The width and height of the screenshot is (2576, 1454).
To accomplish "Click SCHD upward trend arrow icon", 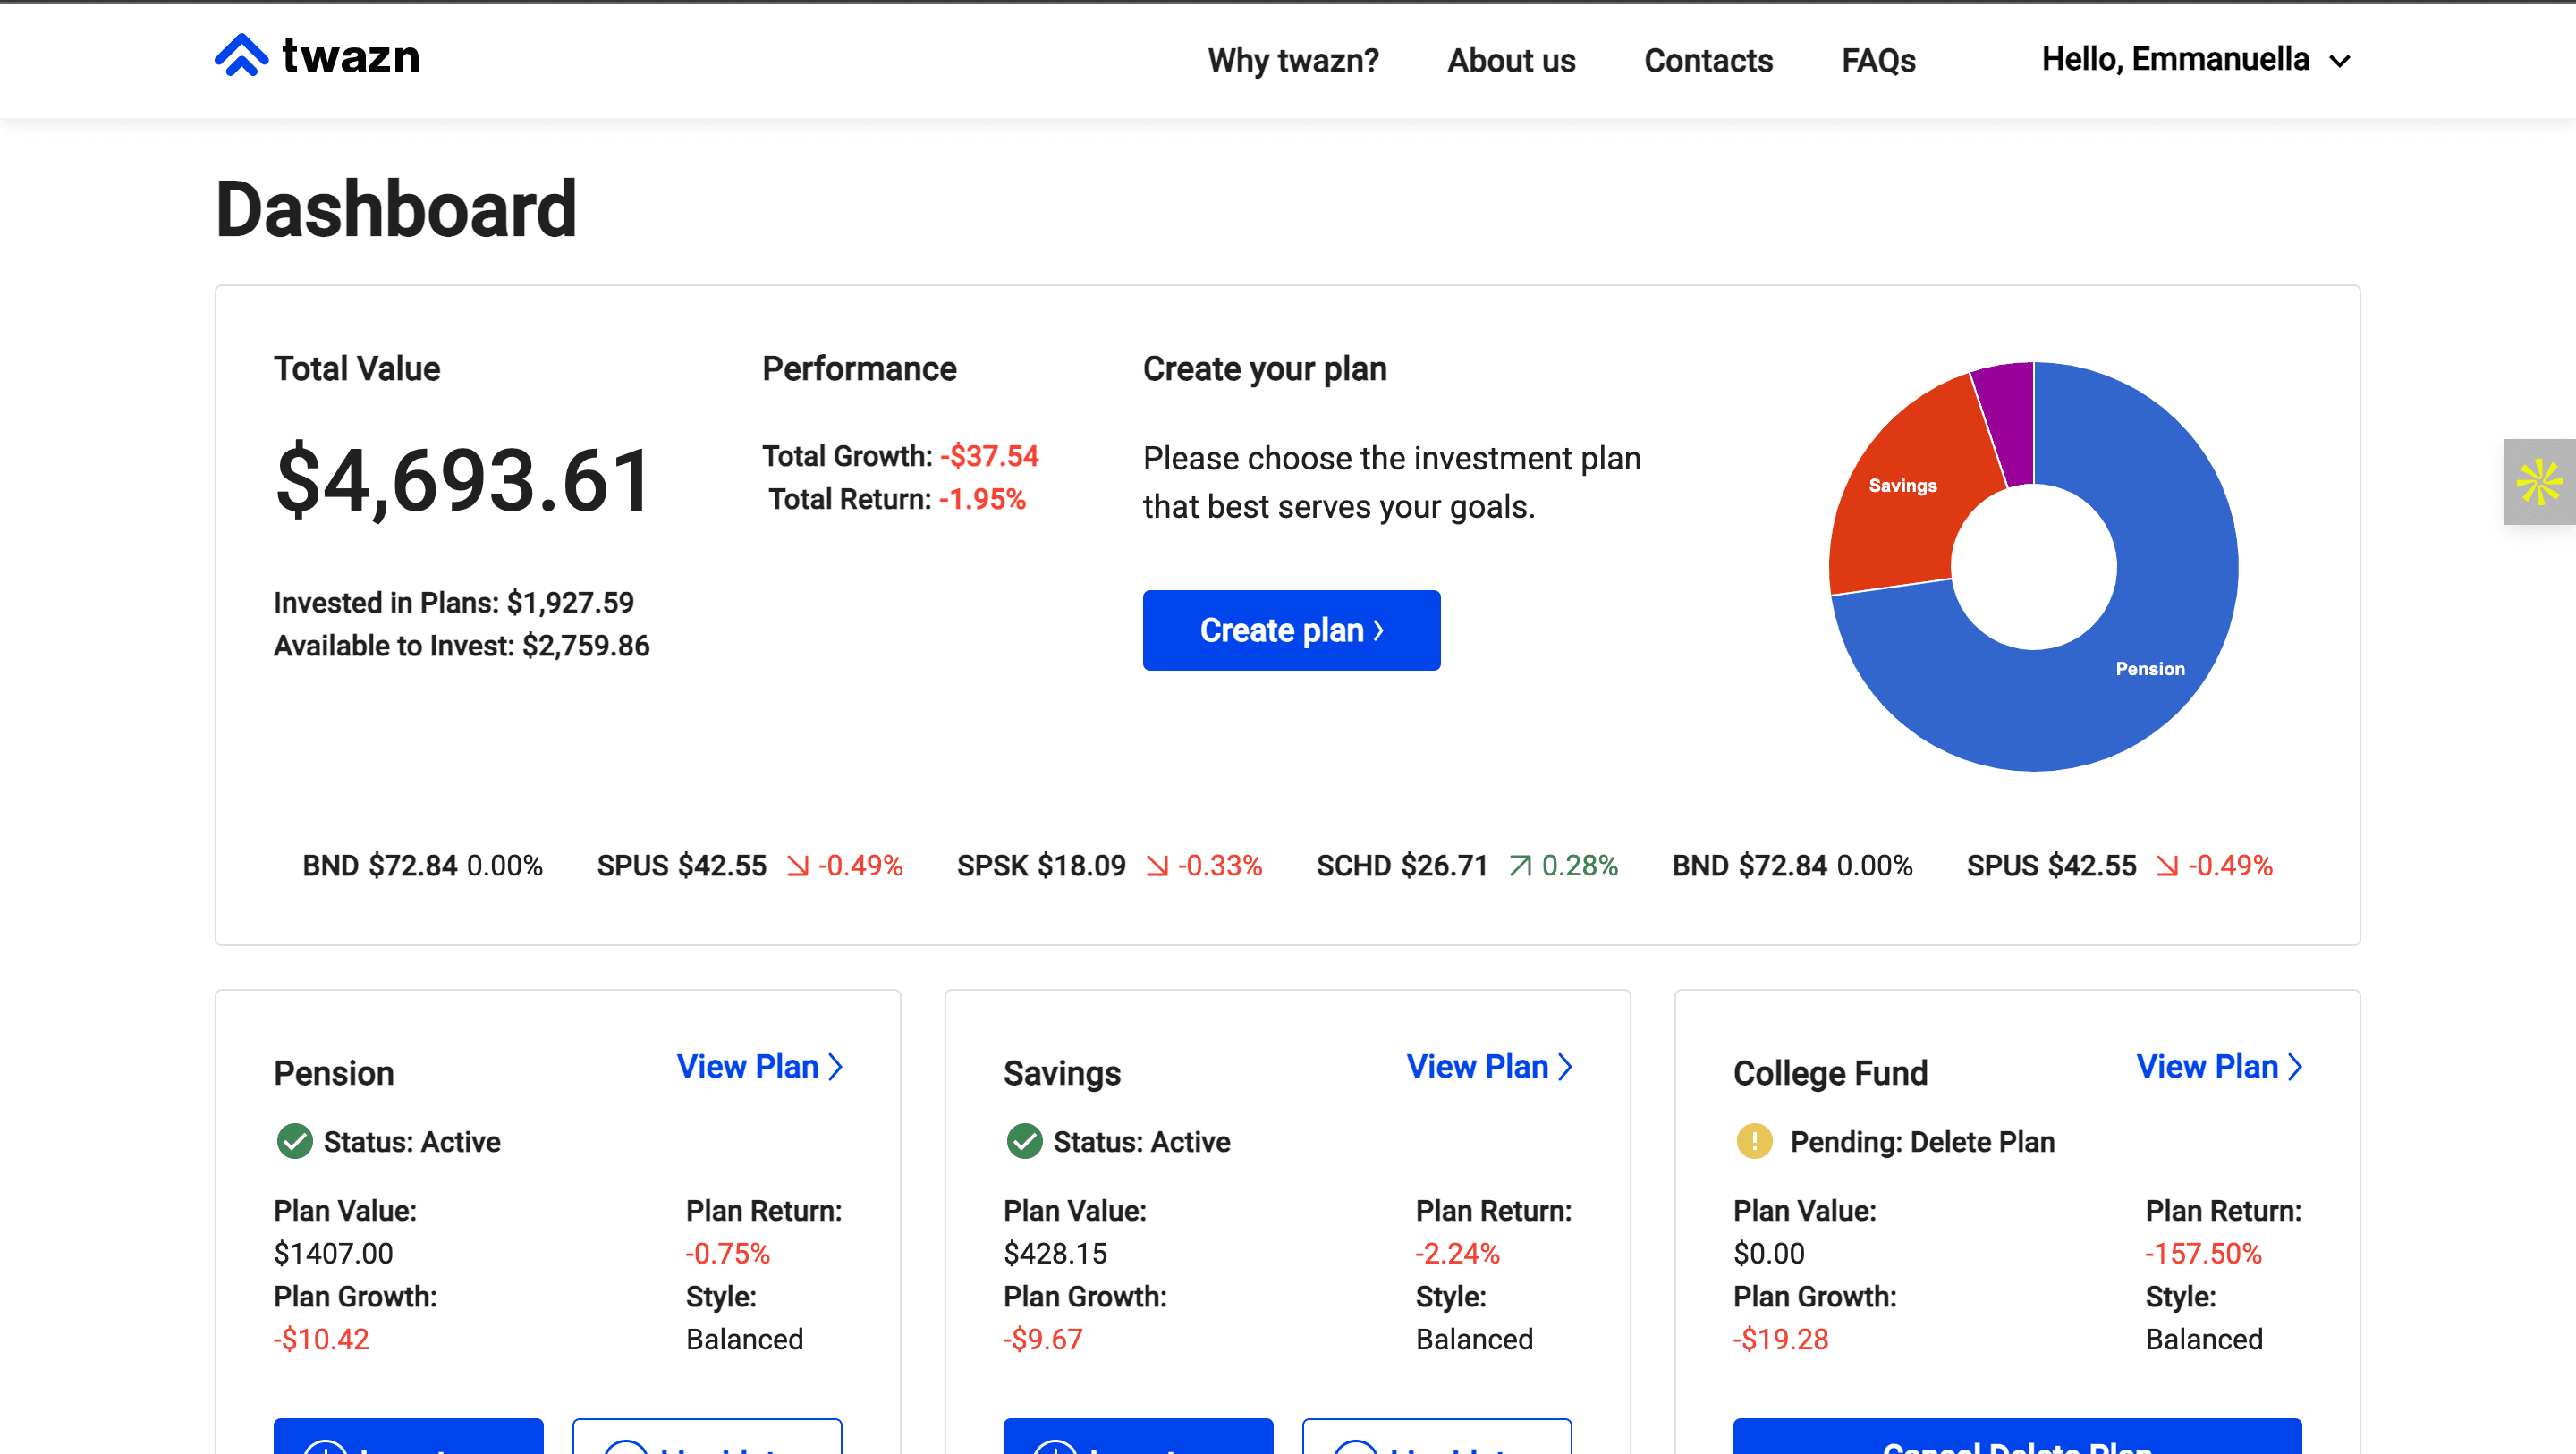I will [1520, 865].
